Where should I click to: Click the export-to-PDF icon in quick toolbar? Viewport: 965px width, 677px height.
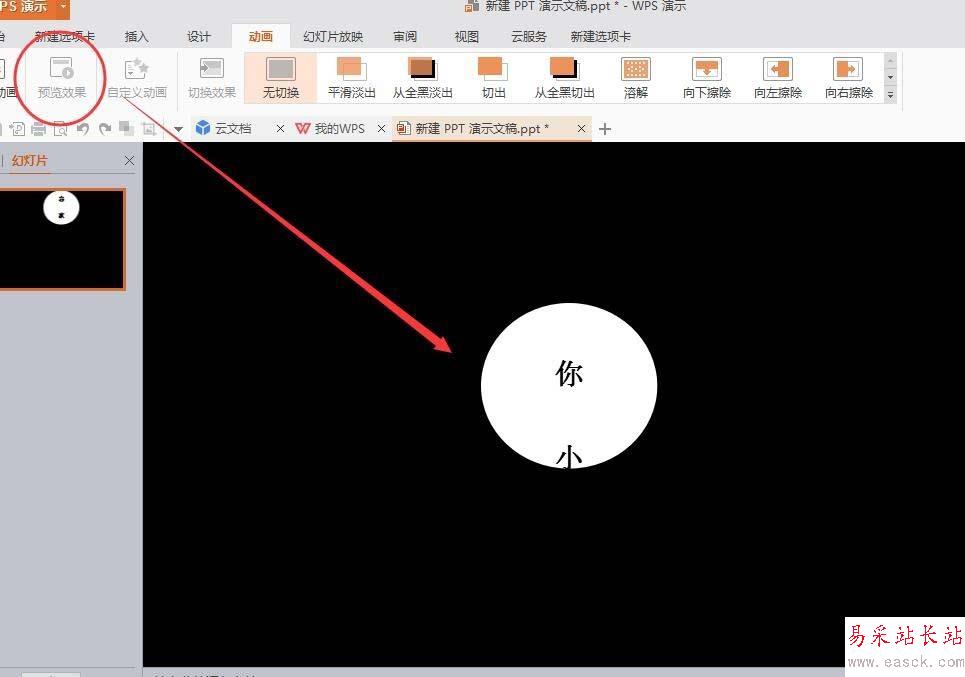17,129
